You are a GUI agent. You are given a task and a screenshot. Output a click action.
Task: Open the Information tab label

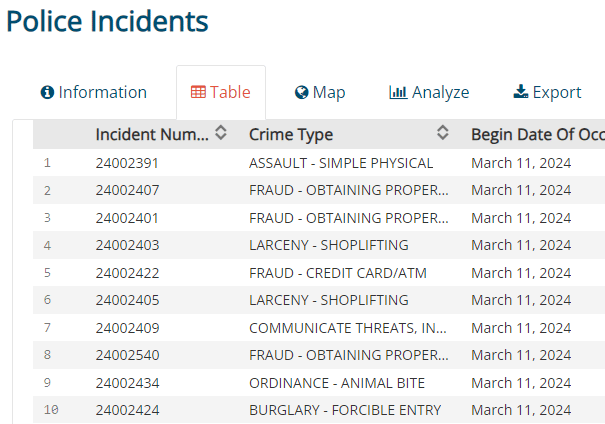102,93
